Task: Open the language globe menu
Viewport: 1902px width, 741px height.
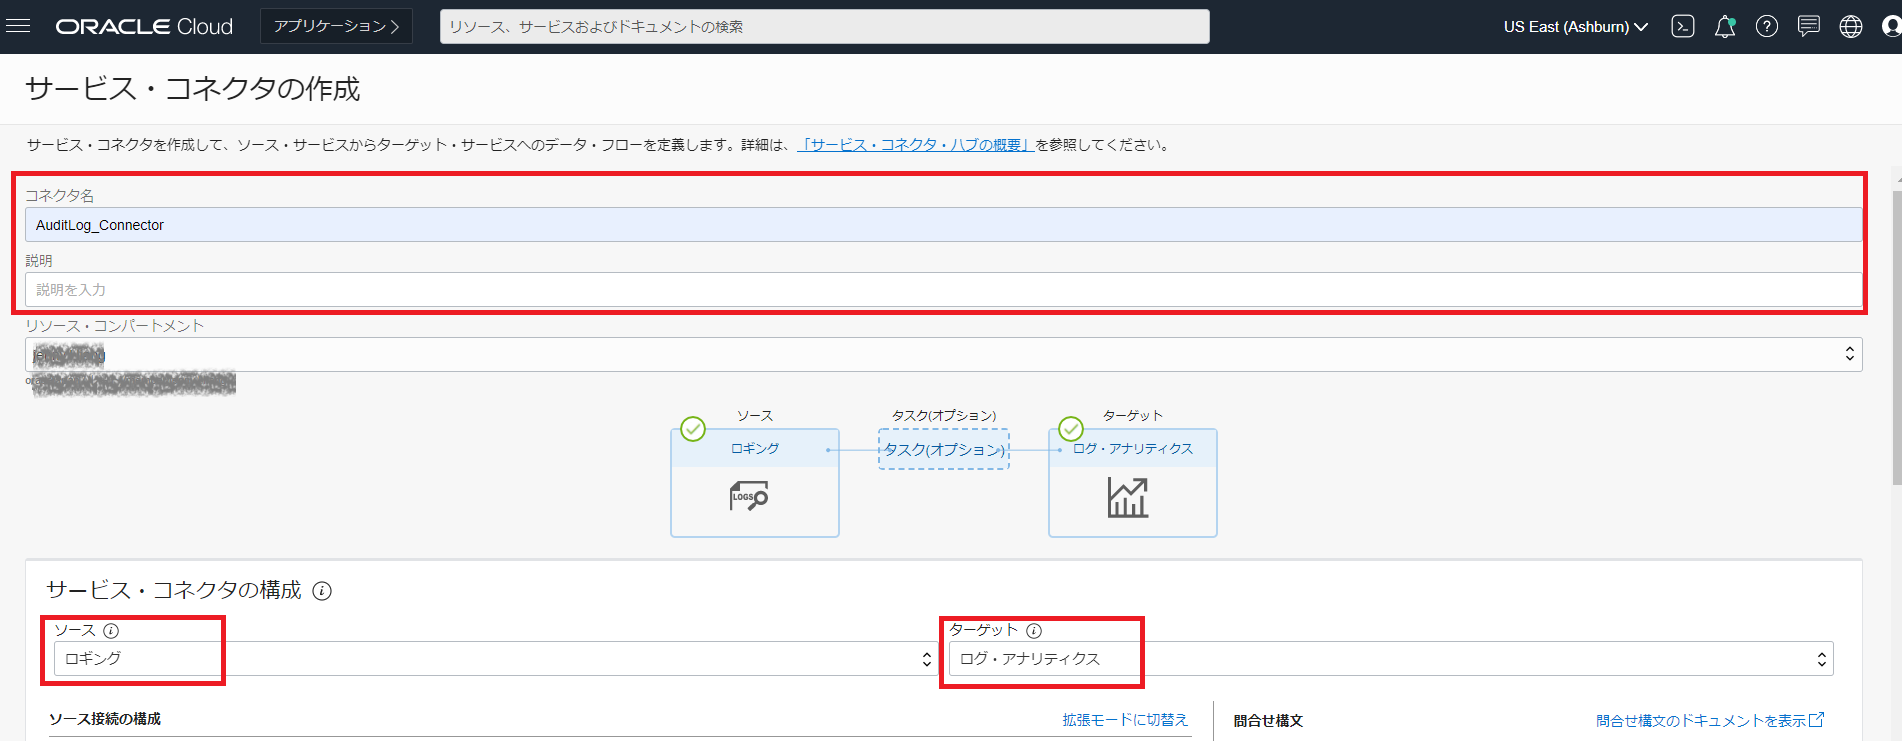Action: click(1851, 27)
